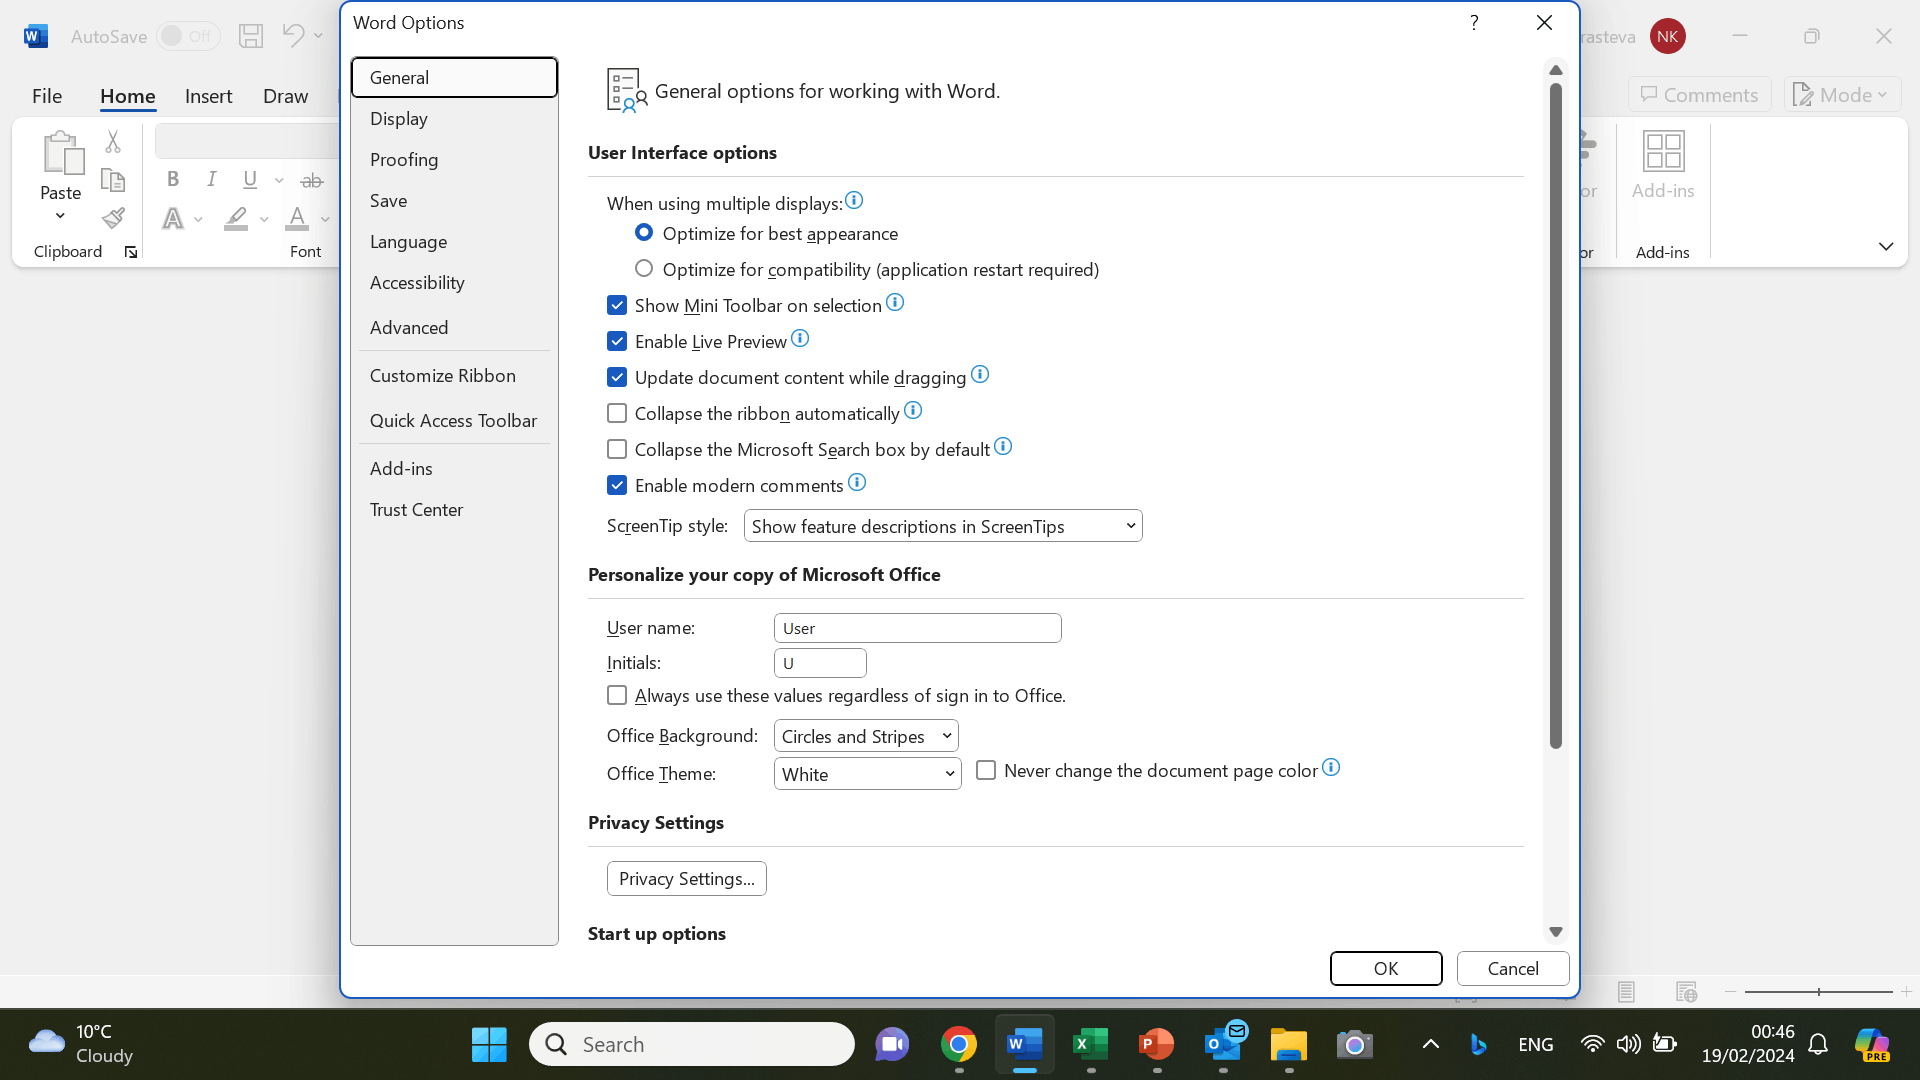1920x1080 pixels.
Task: Open the Proofing options category
Action: click(x=454, y=159)
